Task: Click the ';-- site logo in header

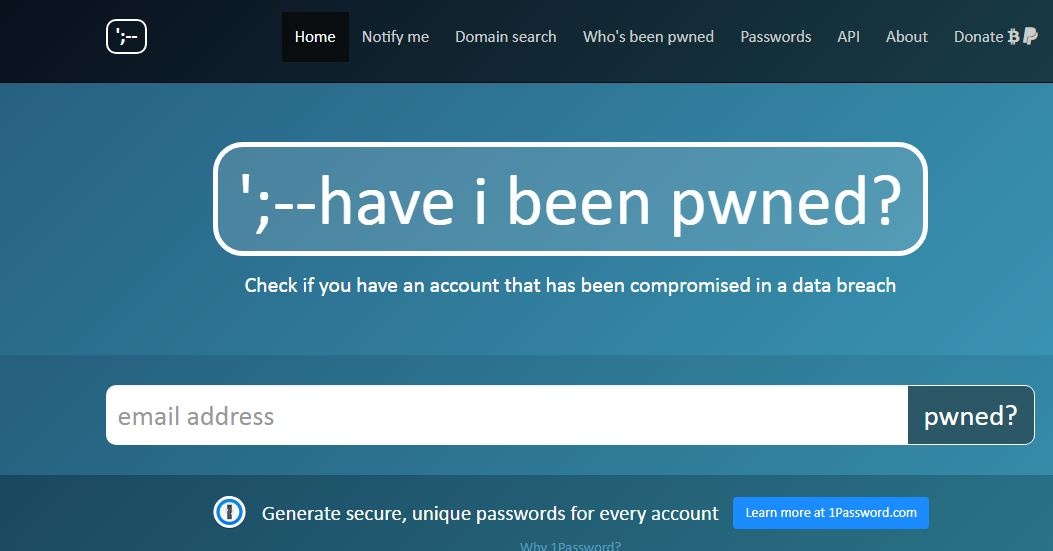Action: (x=126, y=37)
